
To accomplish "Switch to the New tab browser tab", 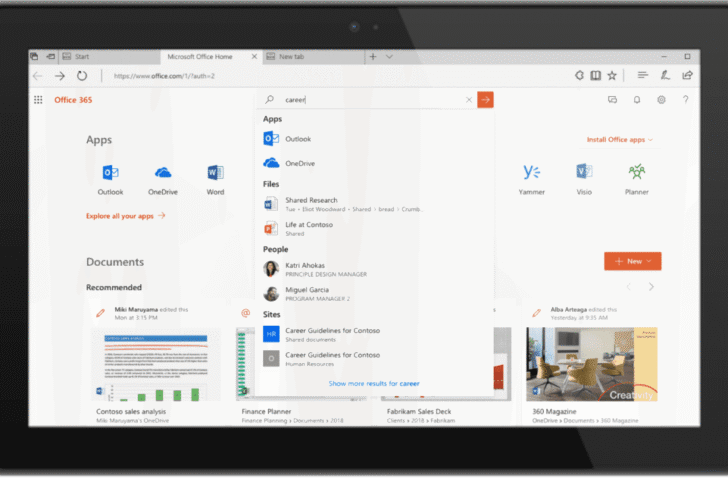I will [314, 57].
